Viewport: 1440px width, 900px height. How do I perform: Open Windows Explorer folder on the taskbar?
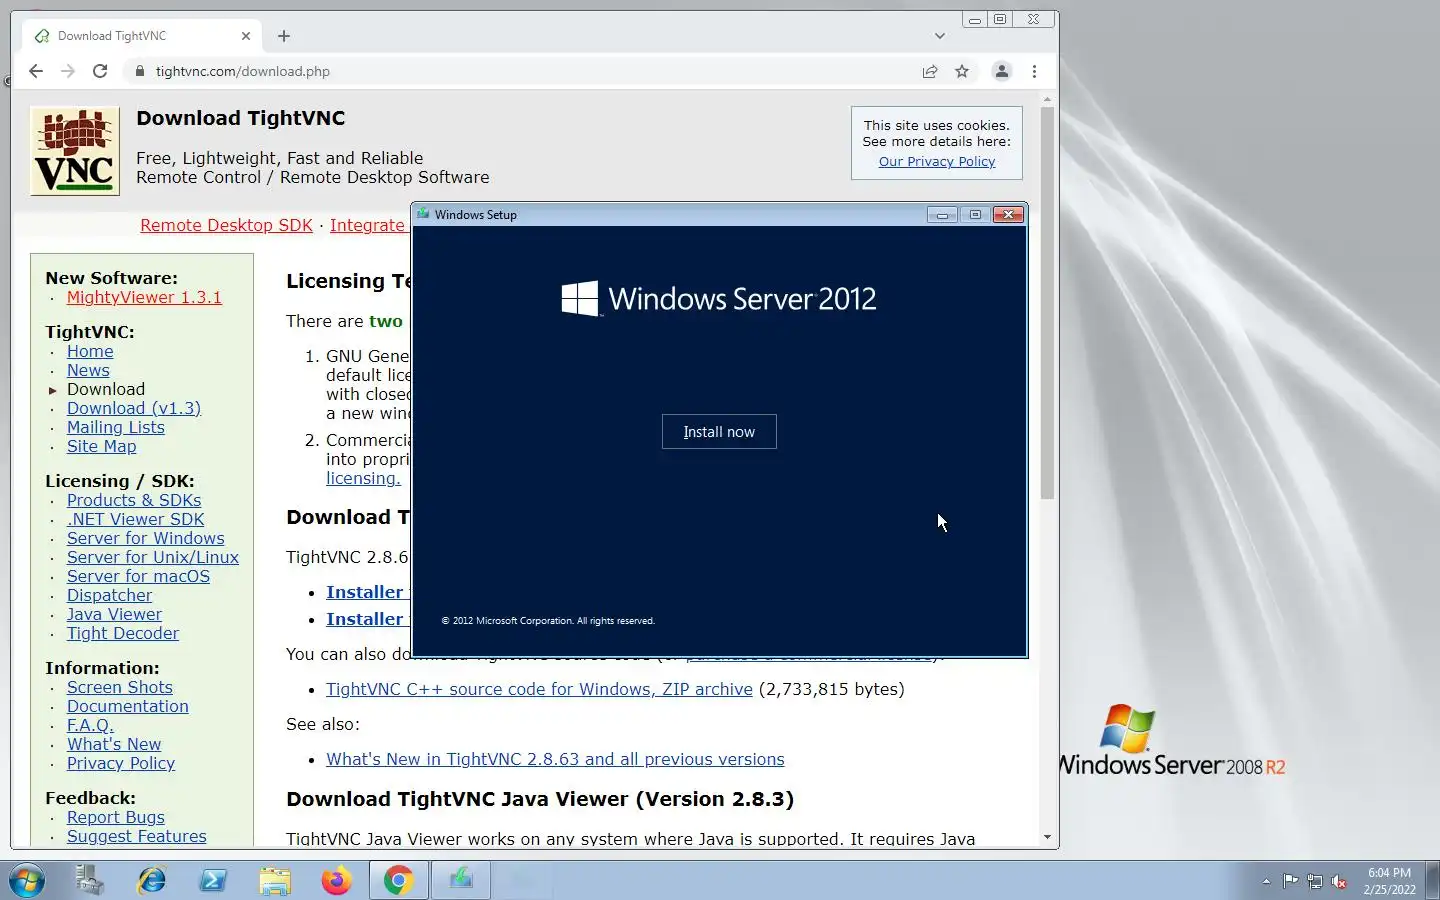(x=275, y=880)
